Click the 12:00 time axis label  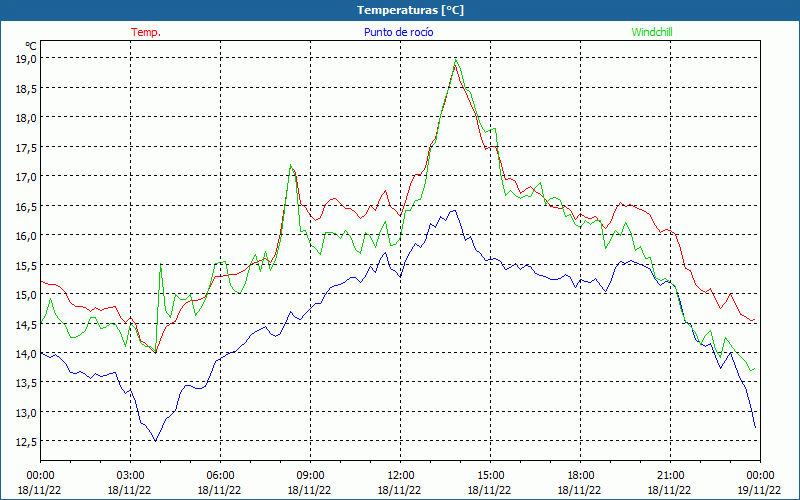[x=401, y=476]
